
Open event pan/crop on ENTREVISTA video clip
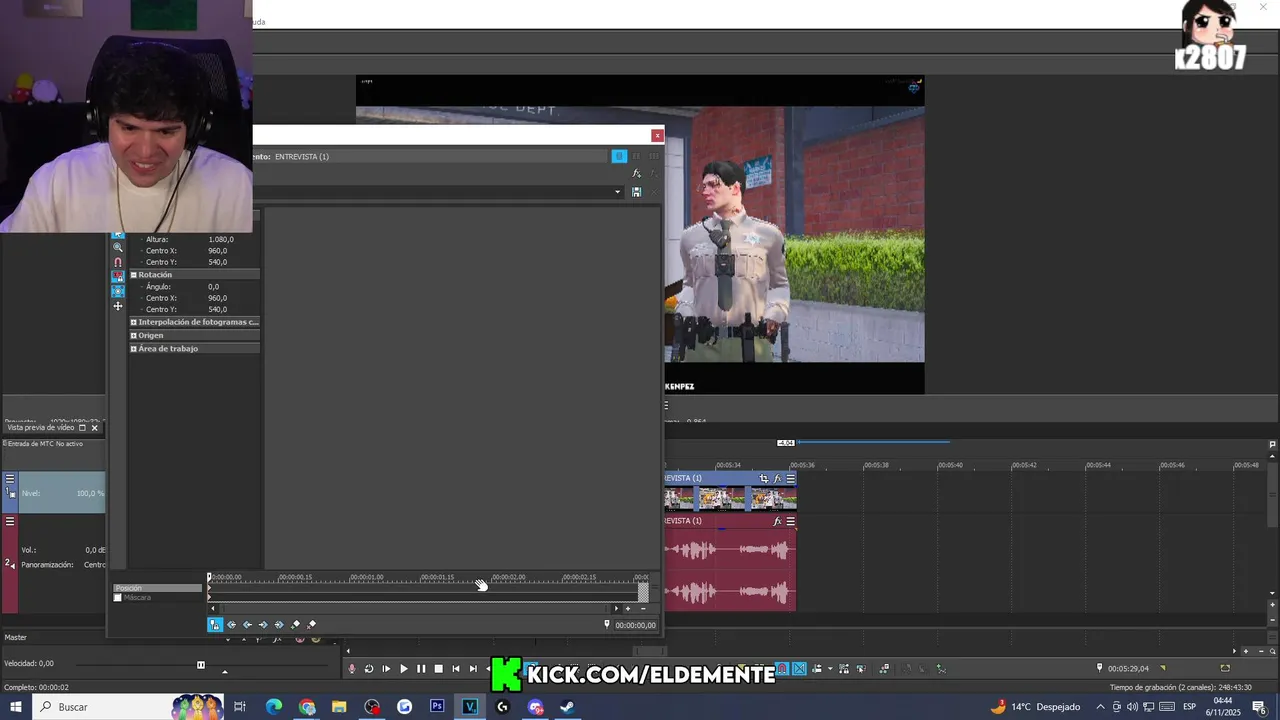[764, 479]
